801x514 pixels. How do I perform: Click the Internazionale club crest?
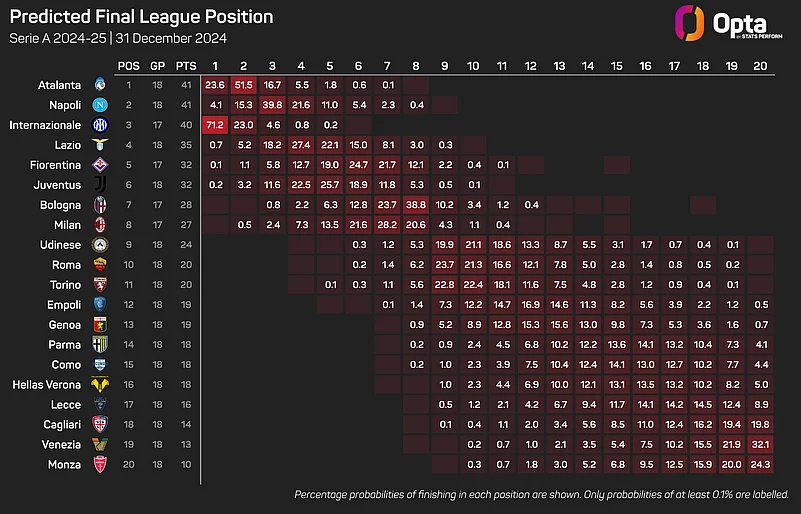pos(100,125)
